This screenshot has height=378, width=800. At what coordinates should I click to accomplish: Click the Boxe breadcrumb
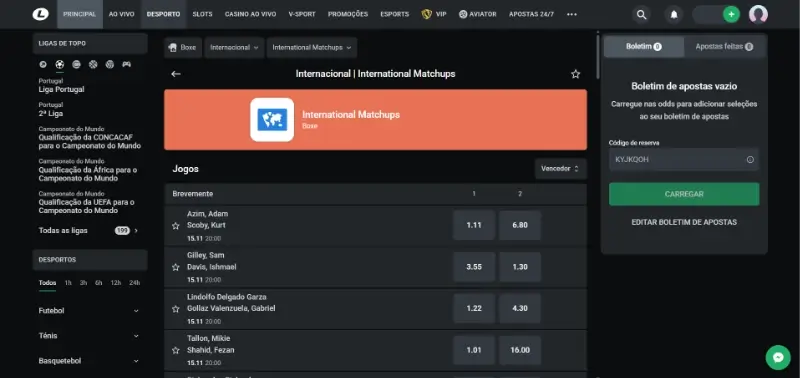(183, 47)
